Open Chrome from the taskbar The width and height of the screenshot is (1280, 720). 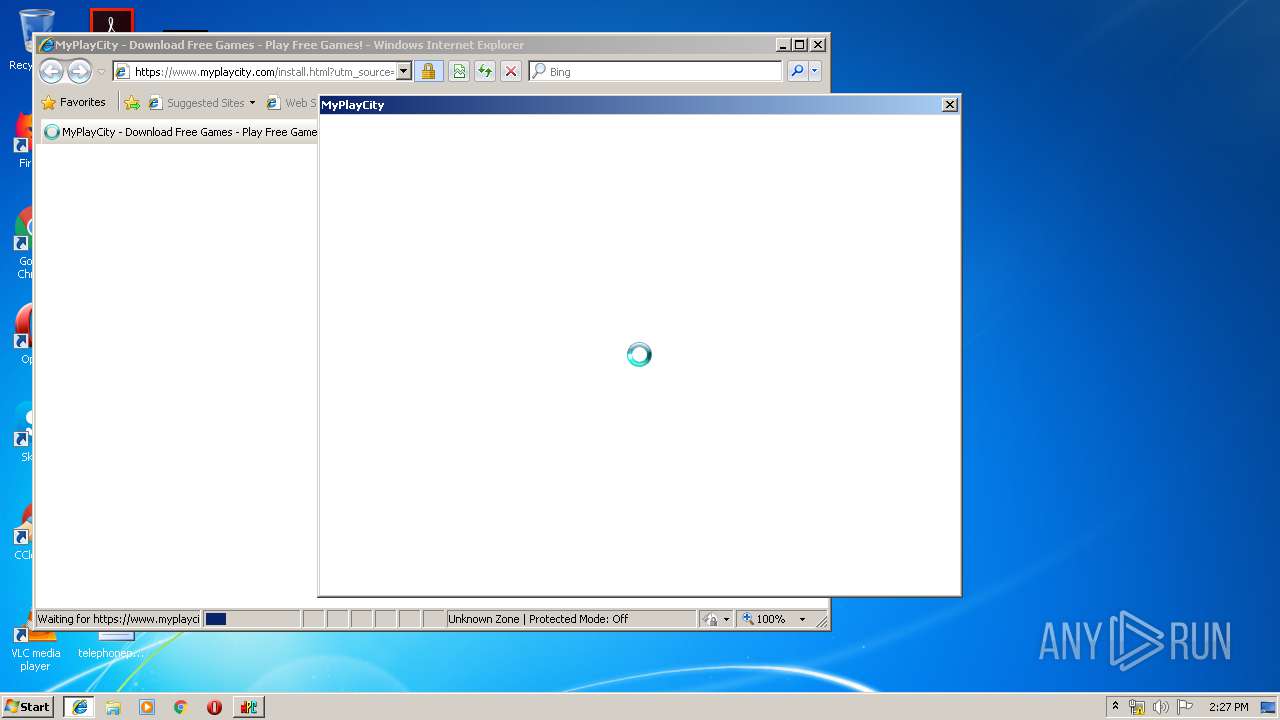point(181,706)
